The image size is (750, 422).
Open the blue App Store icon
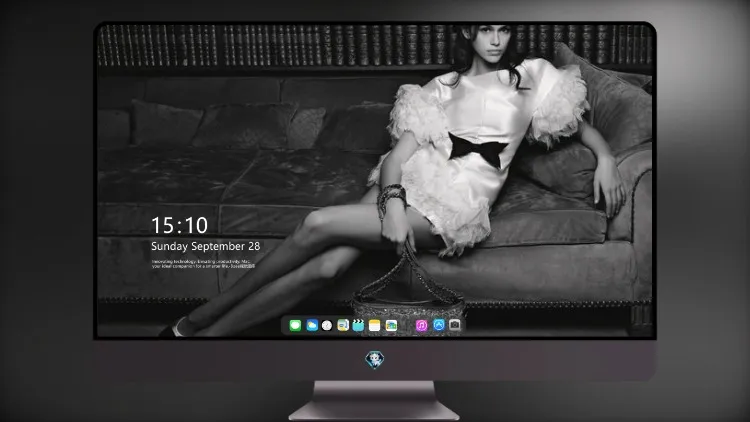click(439, 325)
